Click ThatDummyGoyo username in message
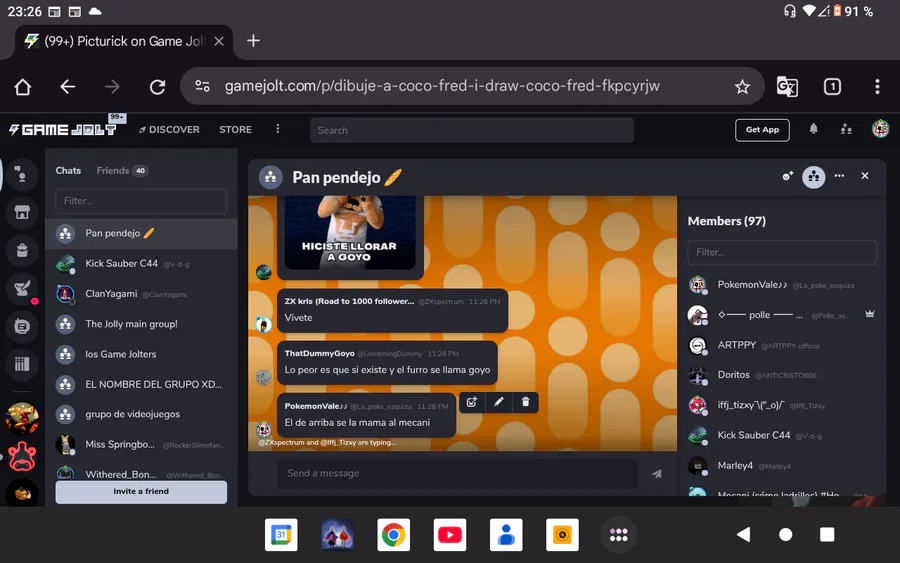Image resolution: width=900 pixels, height=563 pixels. (x=319, y=354)
